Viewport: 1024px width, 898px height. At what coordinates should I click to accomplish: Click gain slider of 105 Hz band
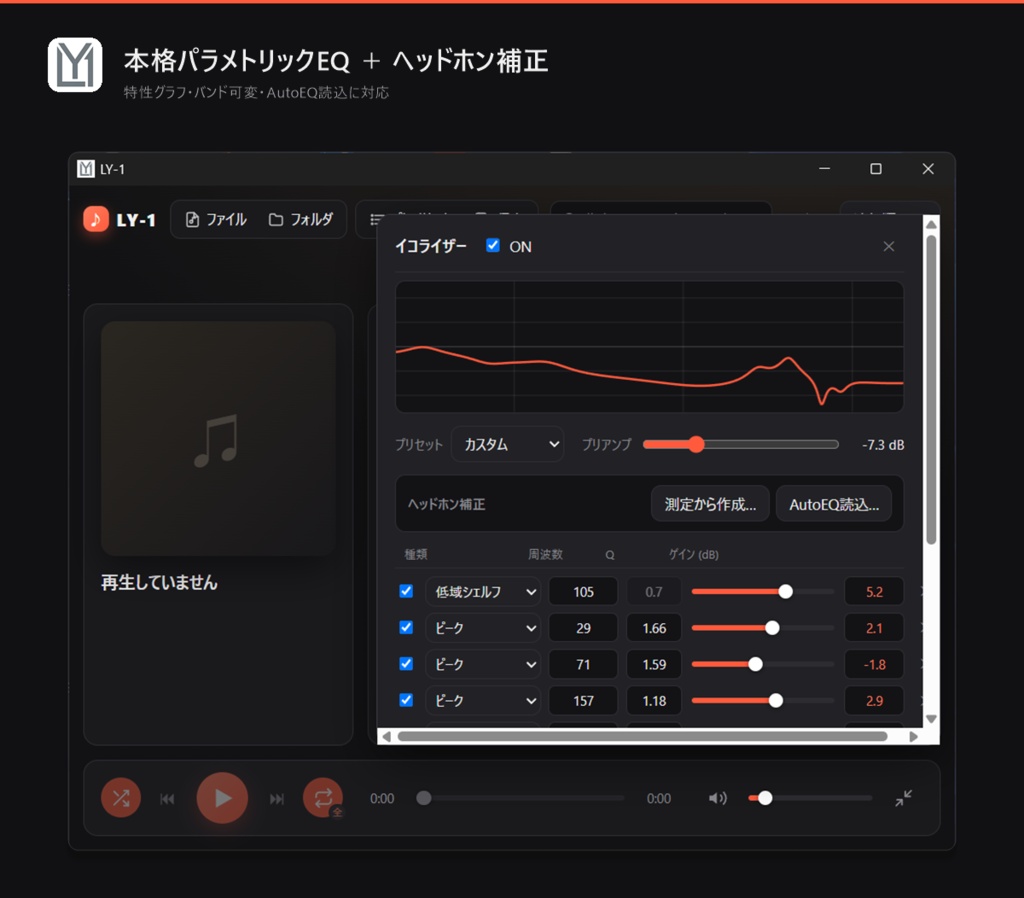click(x=763, y=591)
